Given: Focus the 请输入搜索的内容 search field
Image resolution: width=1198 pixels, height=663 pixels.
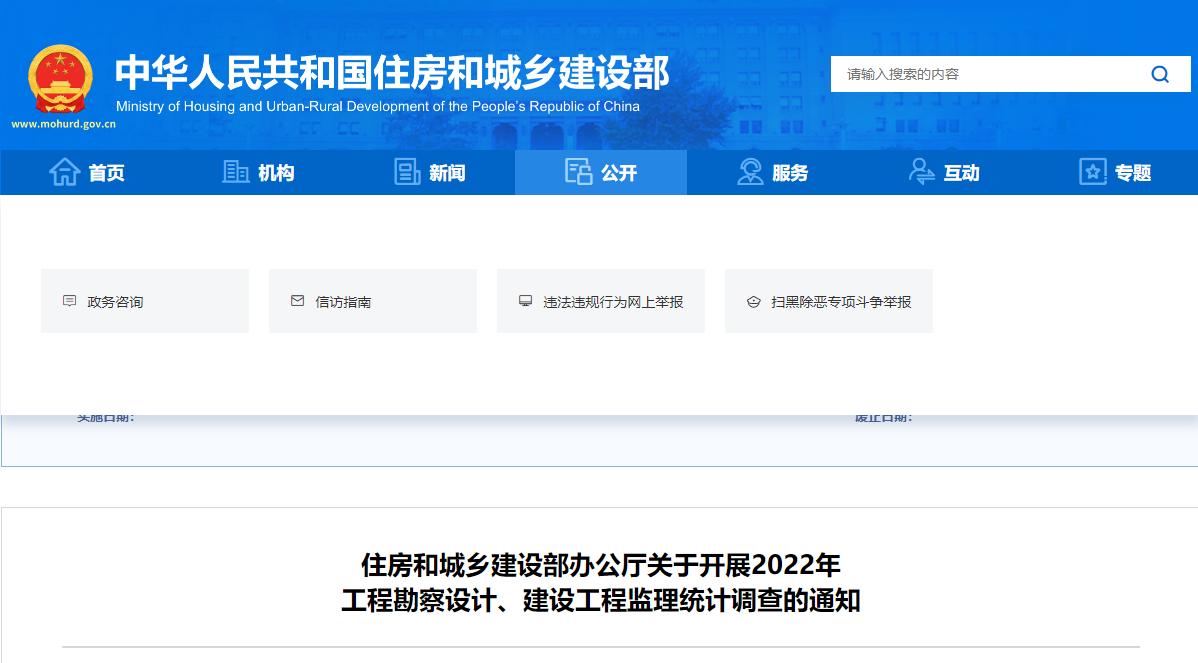Looking at the screenshot, I should pyautogui.click(x=990, y=74).
